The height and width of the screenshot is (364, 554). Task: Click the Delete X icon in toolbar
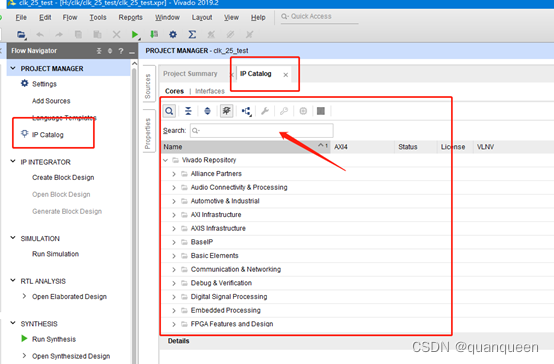116,34
